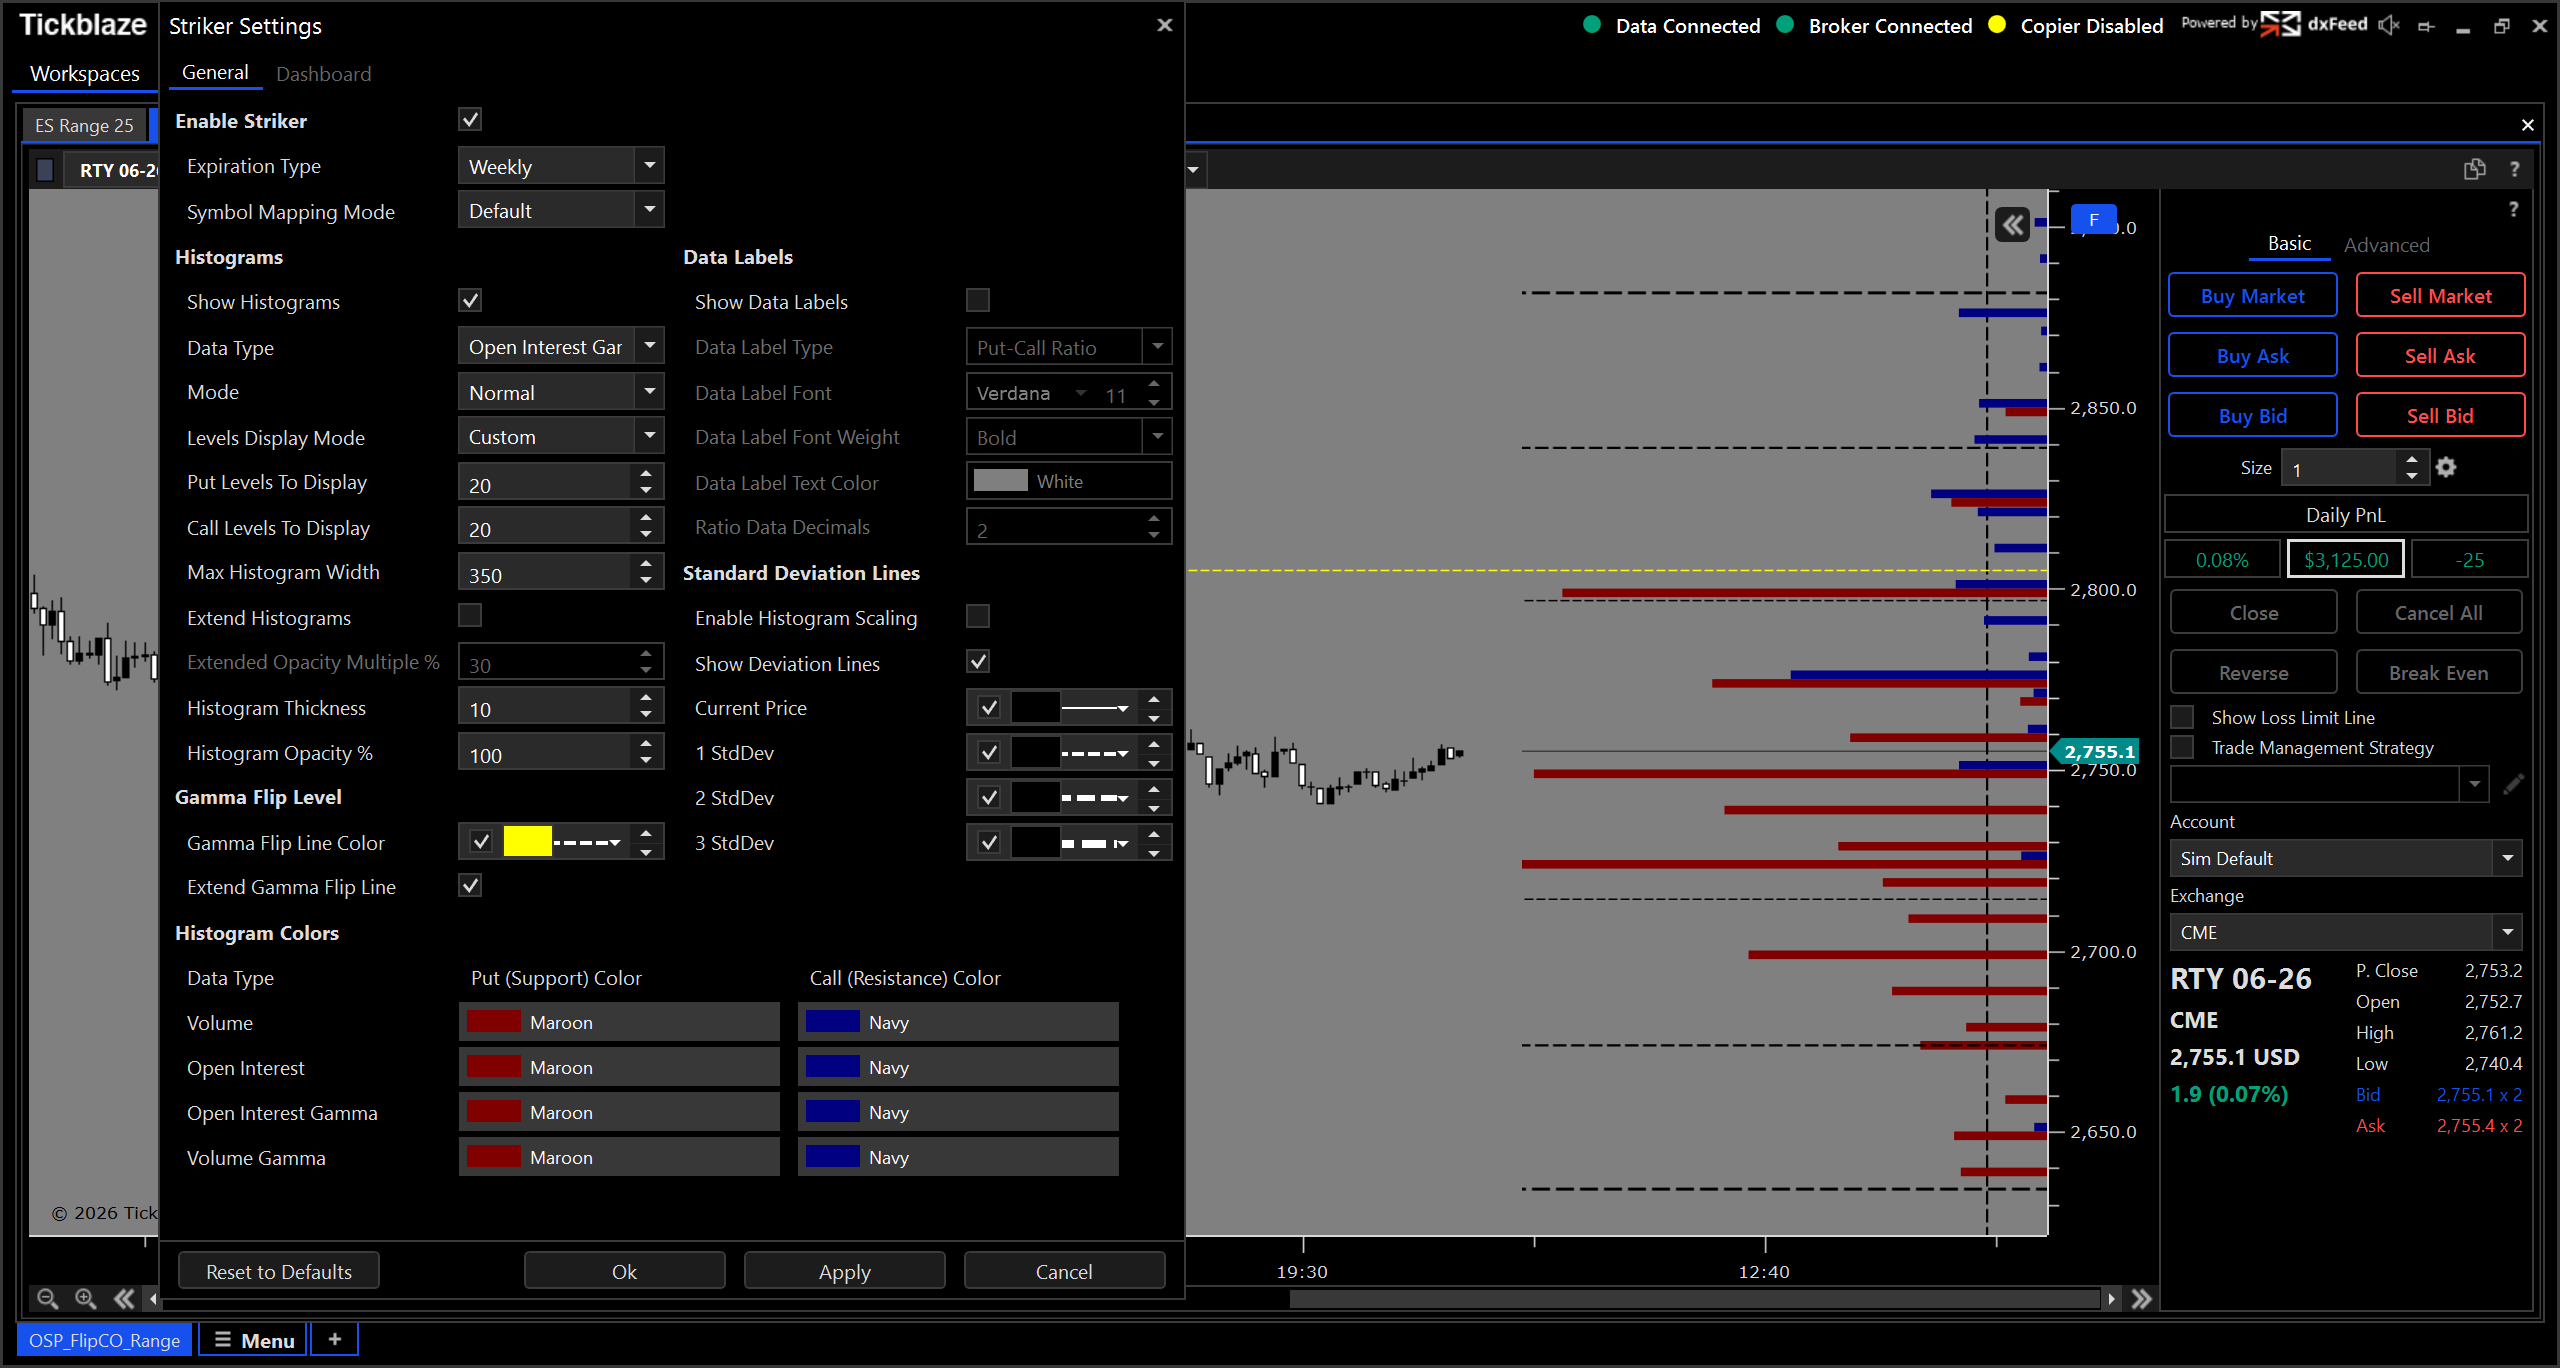This screenshot has width=2560, height=1368.
Task: Uncheck Extend Gamma Flip Line
Action: point(470,885)
